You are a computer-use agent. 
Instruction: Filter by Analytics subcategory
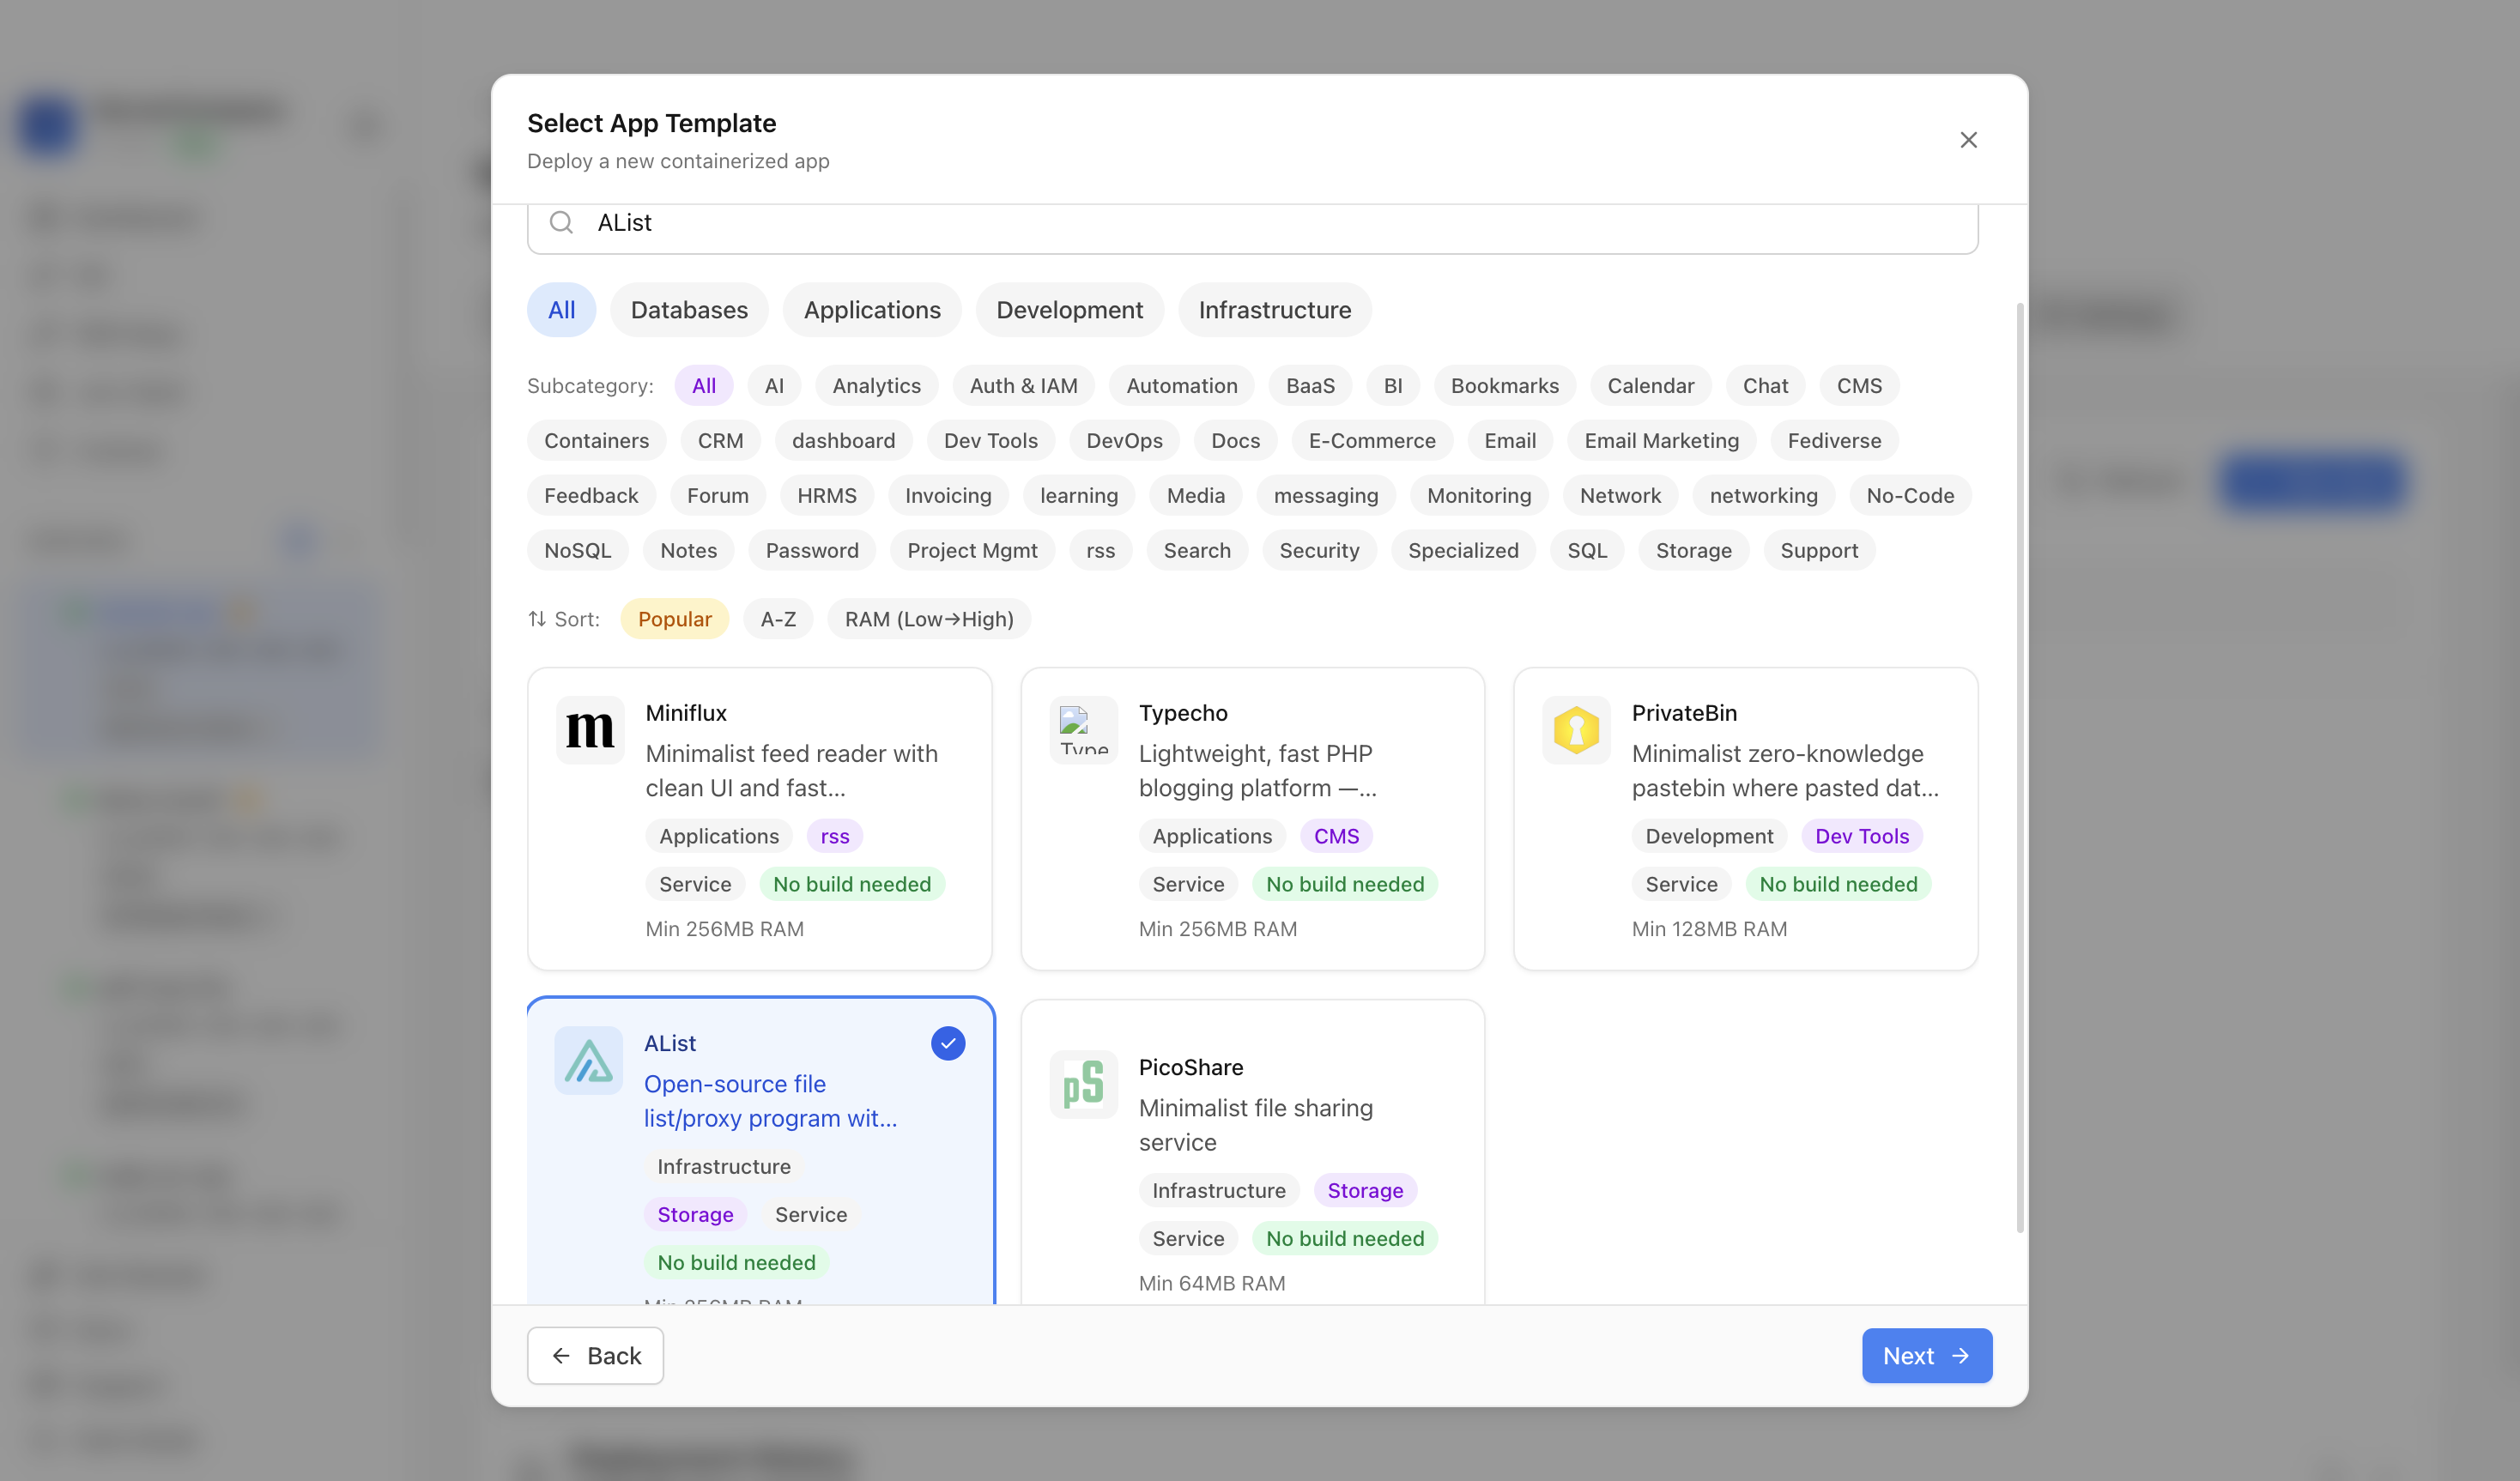pos(876,386)
